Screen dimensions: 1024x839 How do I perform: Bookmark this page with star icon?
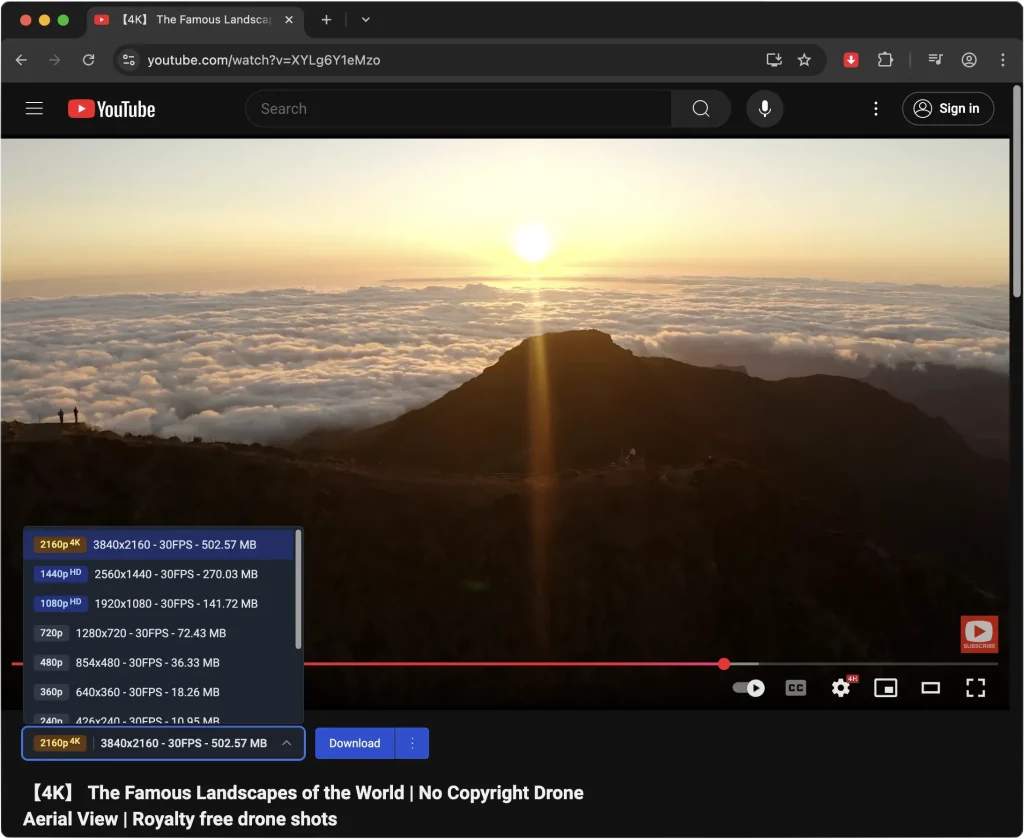(804, 60)
